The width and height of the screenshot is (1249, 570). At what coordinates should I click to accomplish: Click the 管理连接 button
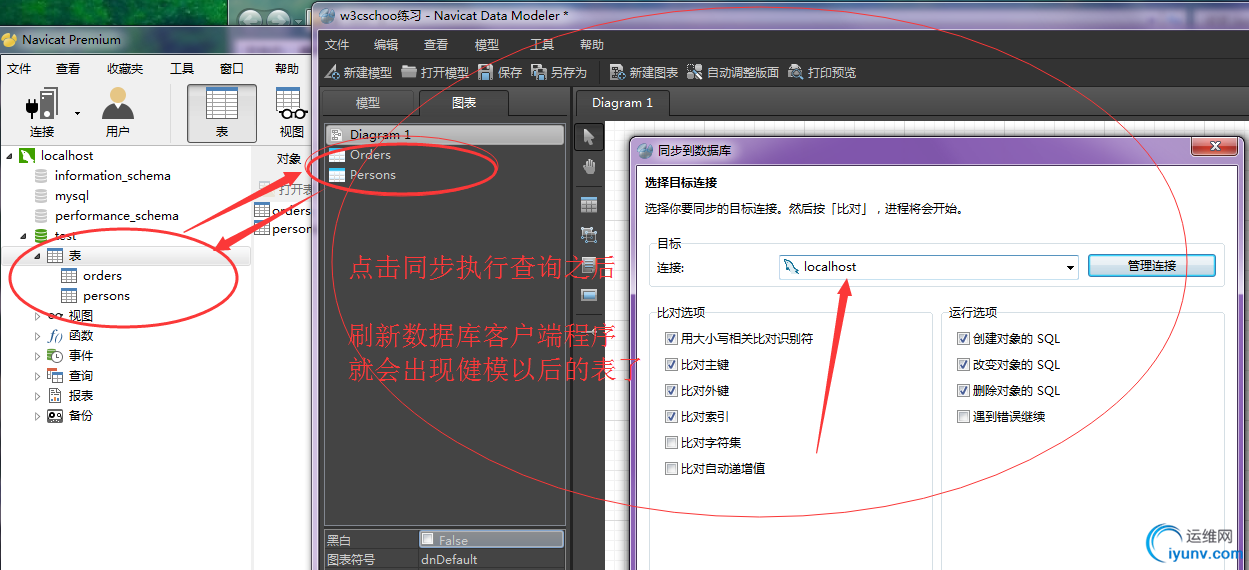pos(1151,266)
